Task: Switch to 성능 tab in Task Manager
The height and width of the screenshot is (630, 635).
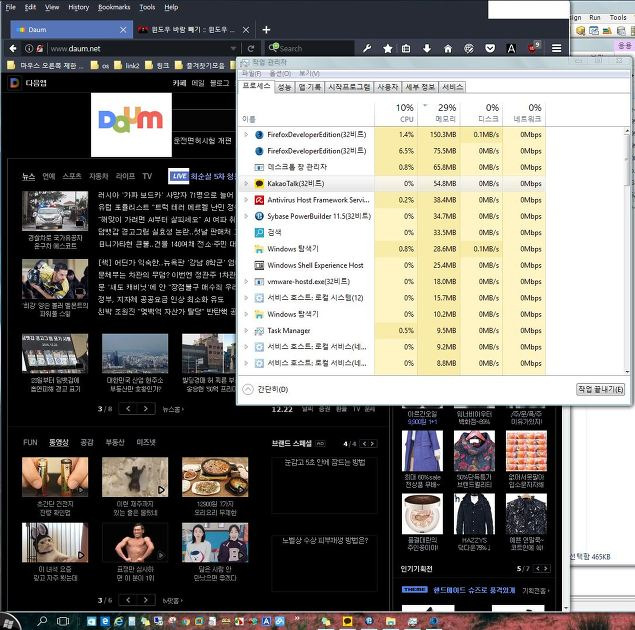Action: [285, 87]
